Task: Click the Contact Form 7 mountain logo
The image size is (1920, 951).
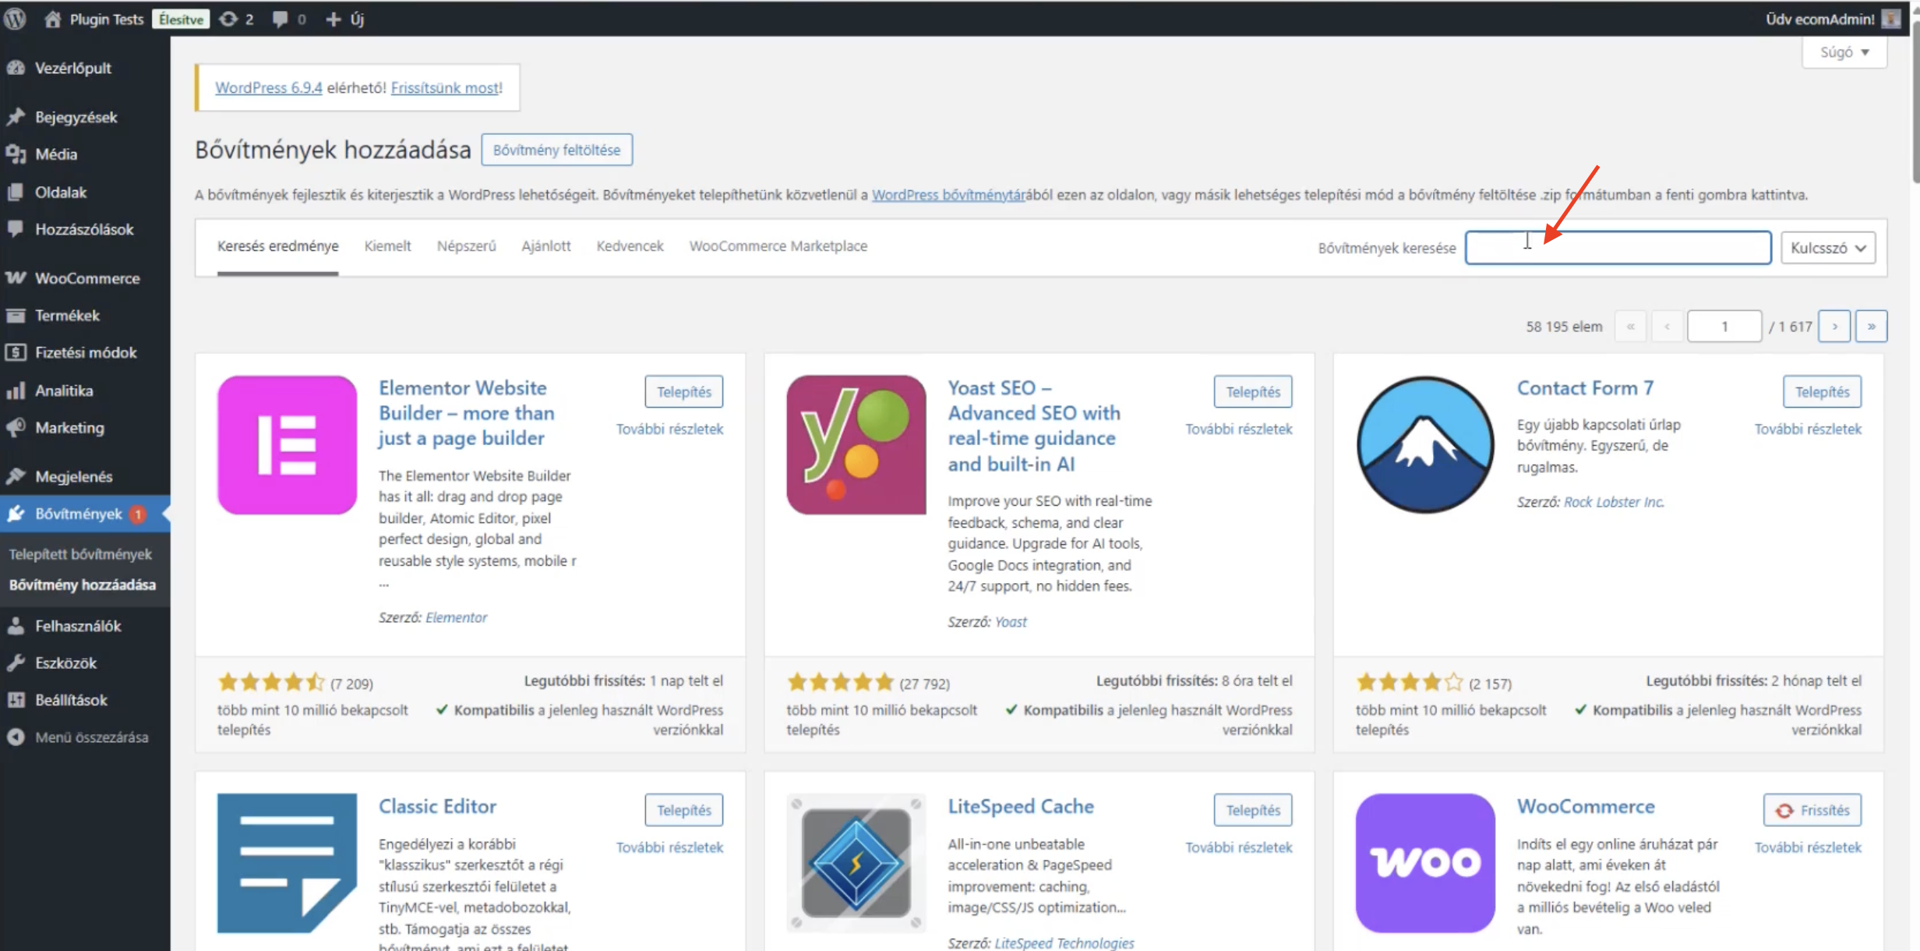Action: coord(1425,445)
